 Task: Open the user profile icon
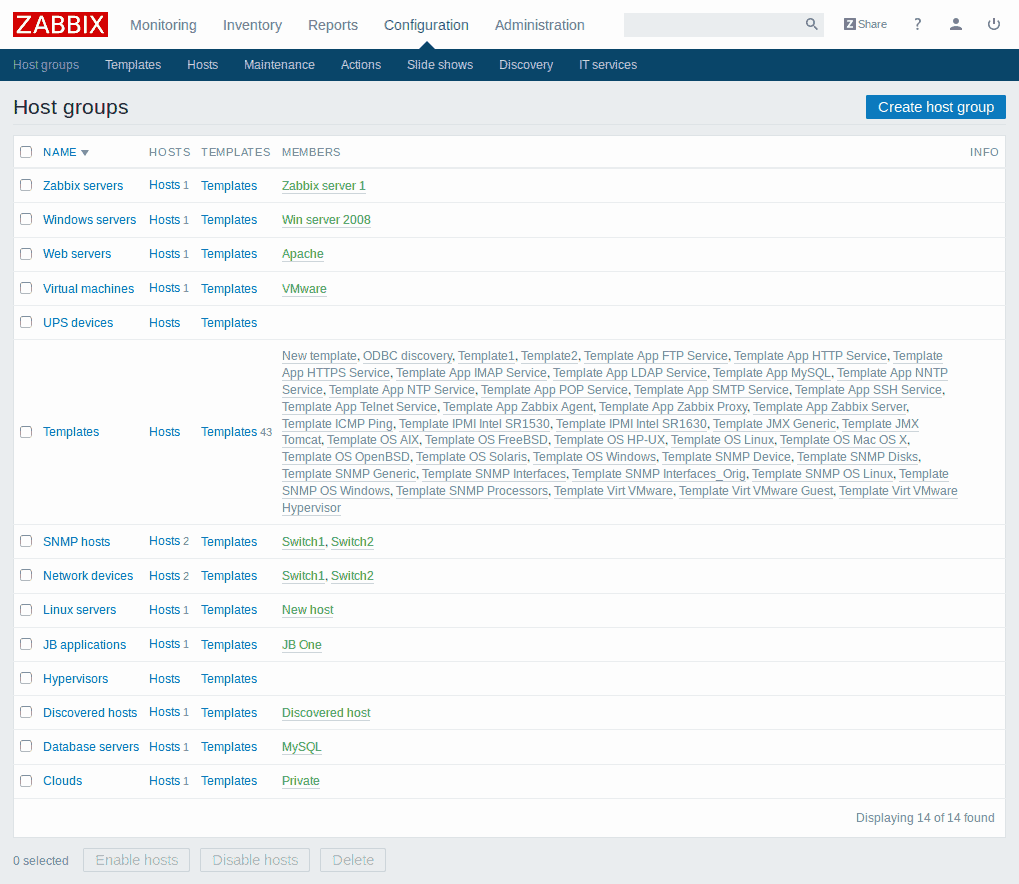click(x=956, y=25)
